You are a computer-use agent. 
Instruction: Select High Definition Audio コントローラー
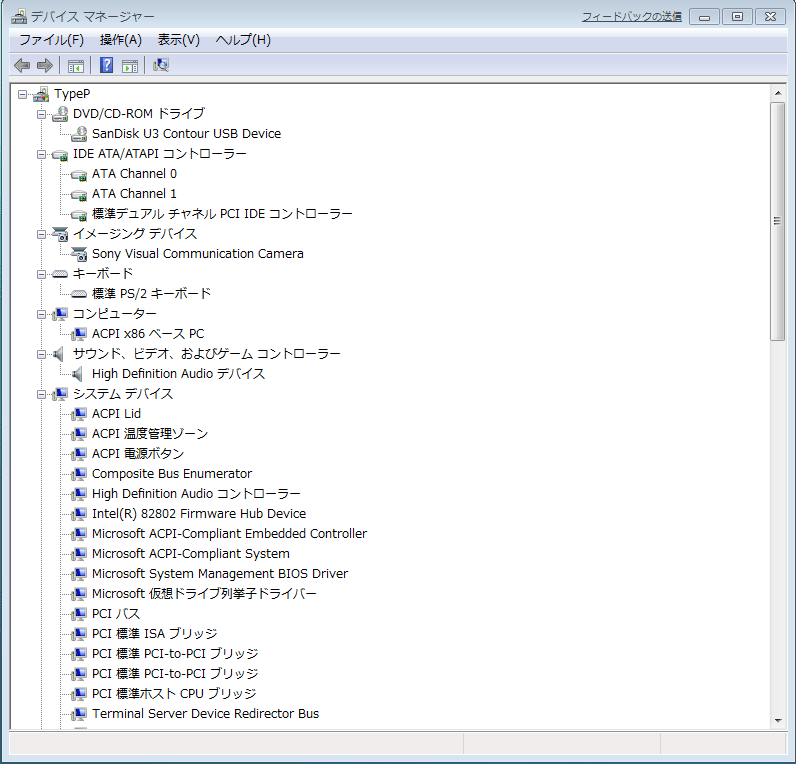coord(196,494)
